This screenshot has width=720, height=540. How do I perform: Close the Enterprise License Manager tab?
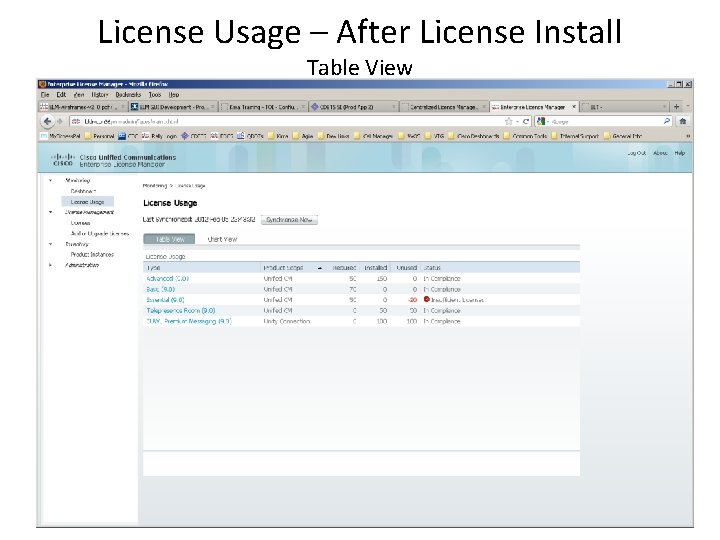pos(574,107)
